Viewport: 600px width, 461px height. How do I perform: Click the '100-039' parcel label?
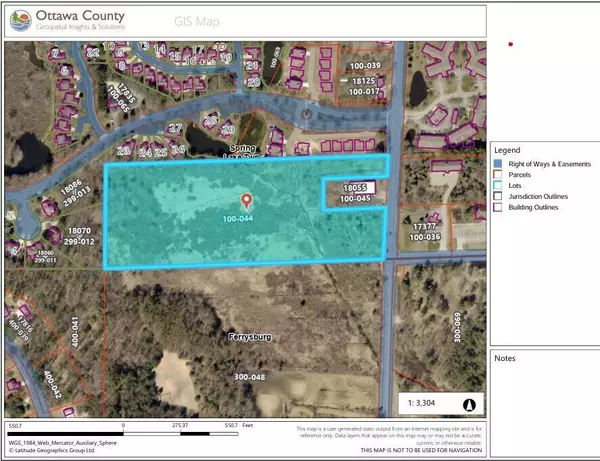click(365, 65)
